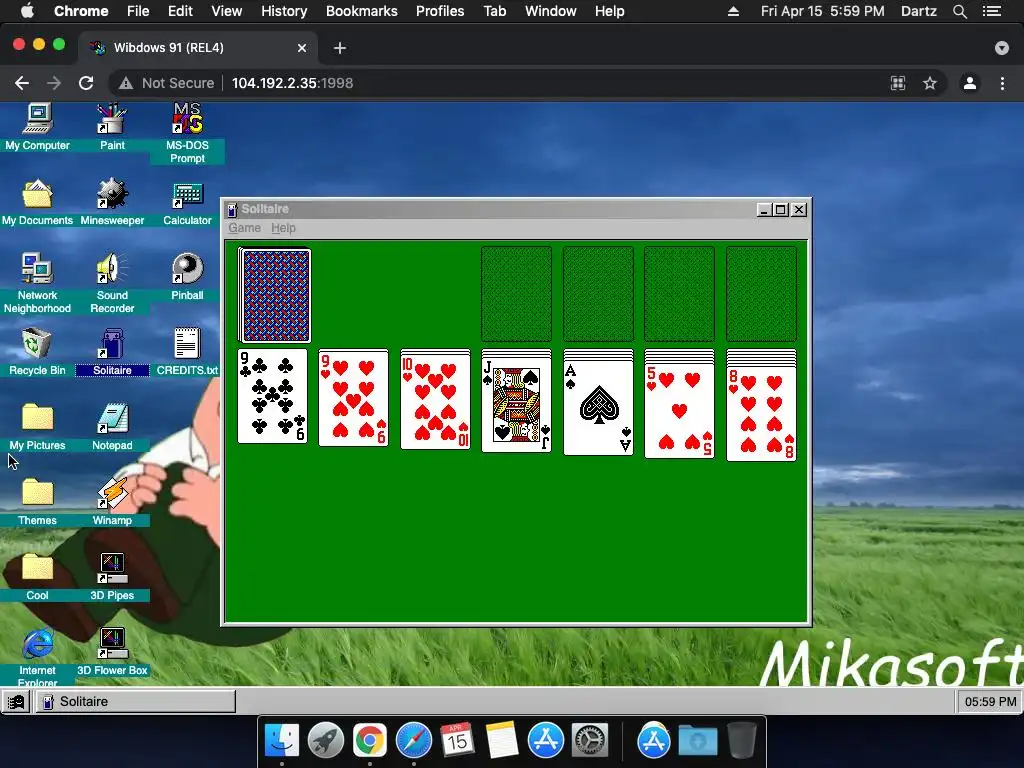Close the Wibdows 91 tab

click(302, 48)
